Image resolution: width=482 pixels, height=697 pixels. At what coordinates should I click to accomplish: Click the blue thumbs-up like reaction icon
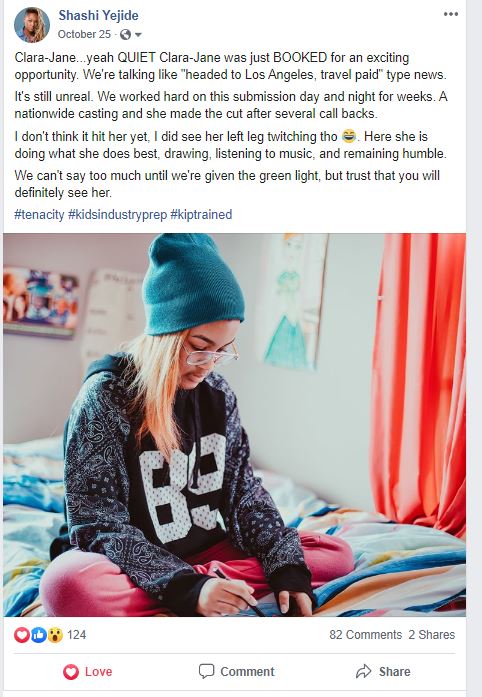38,635
